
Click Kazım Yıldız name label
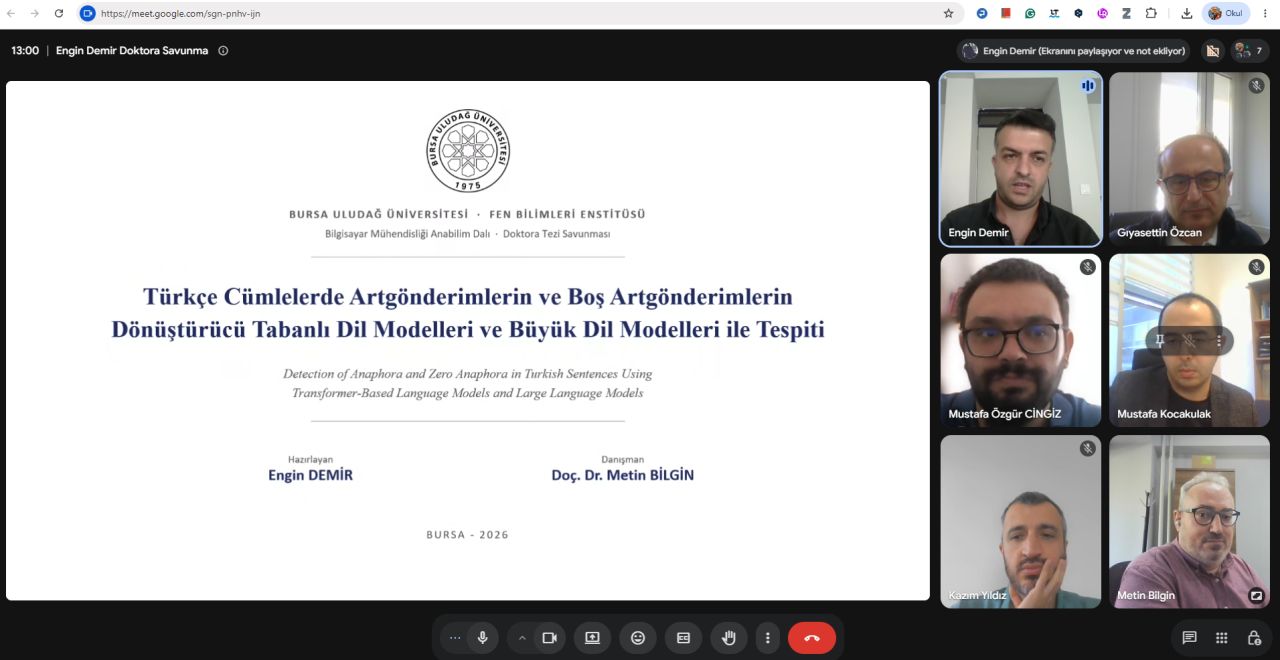pyautogui.click(x=978, y=595)
